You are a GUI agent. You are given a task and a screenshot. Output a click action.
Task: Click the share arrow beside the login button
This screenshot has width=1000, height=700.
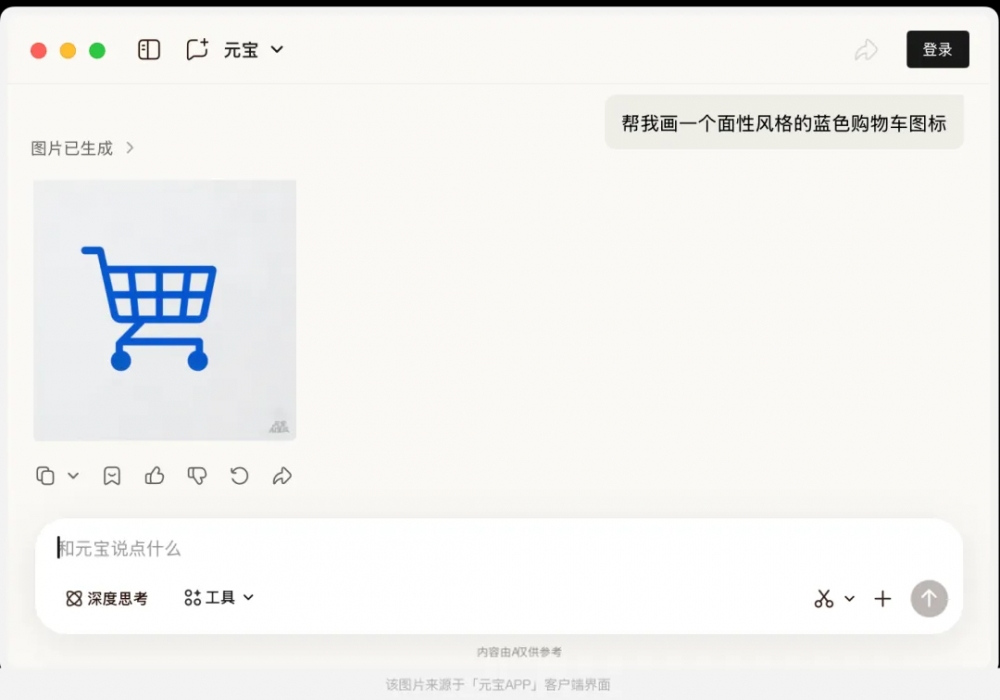[x=866, y=50]
